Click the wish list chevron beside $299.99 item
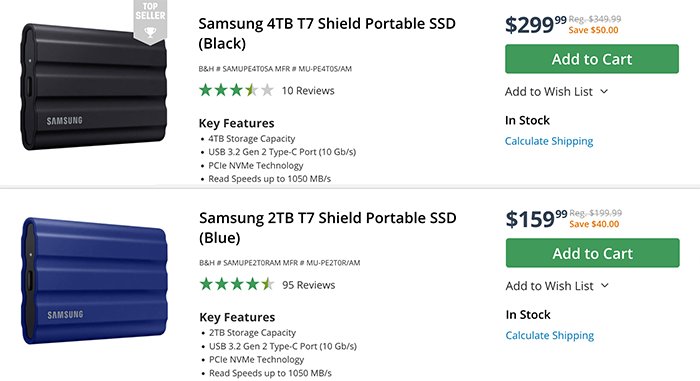This screenshot has width=700, height=381. tap(604, 92)
